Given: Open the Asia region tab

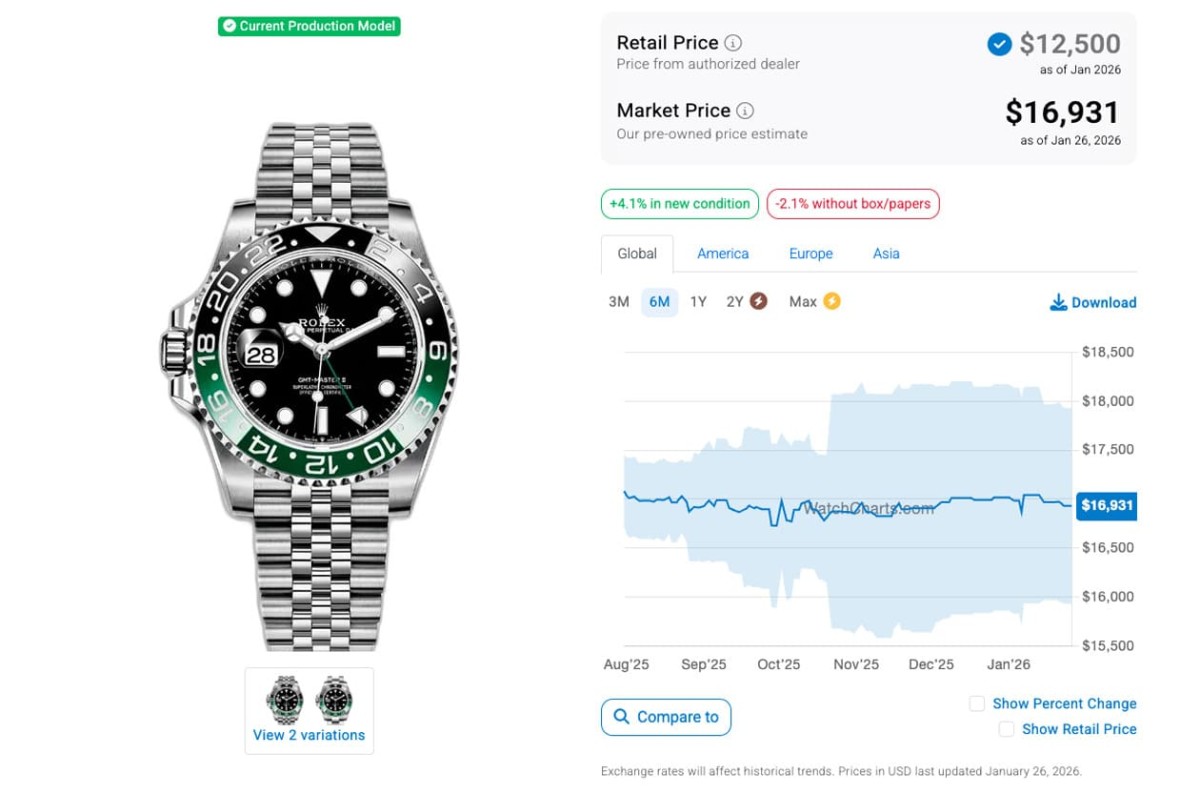Looking at the screenshot, I should pyautogui.click(x=886, y=254).
